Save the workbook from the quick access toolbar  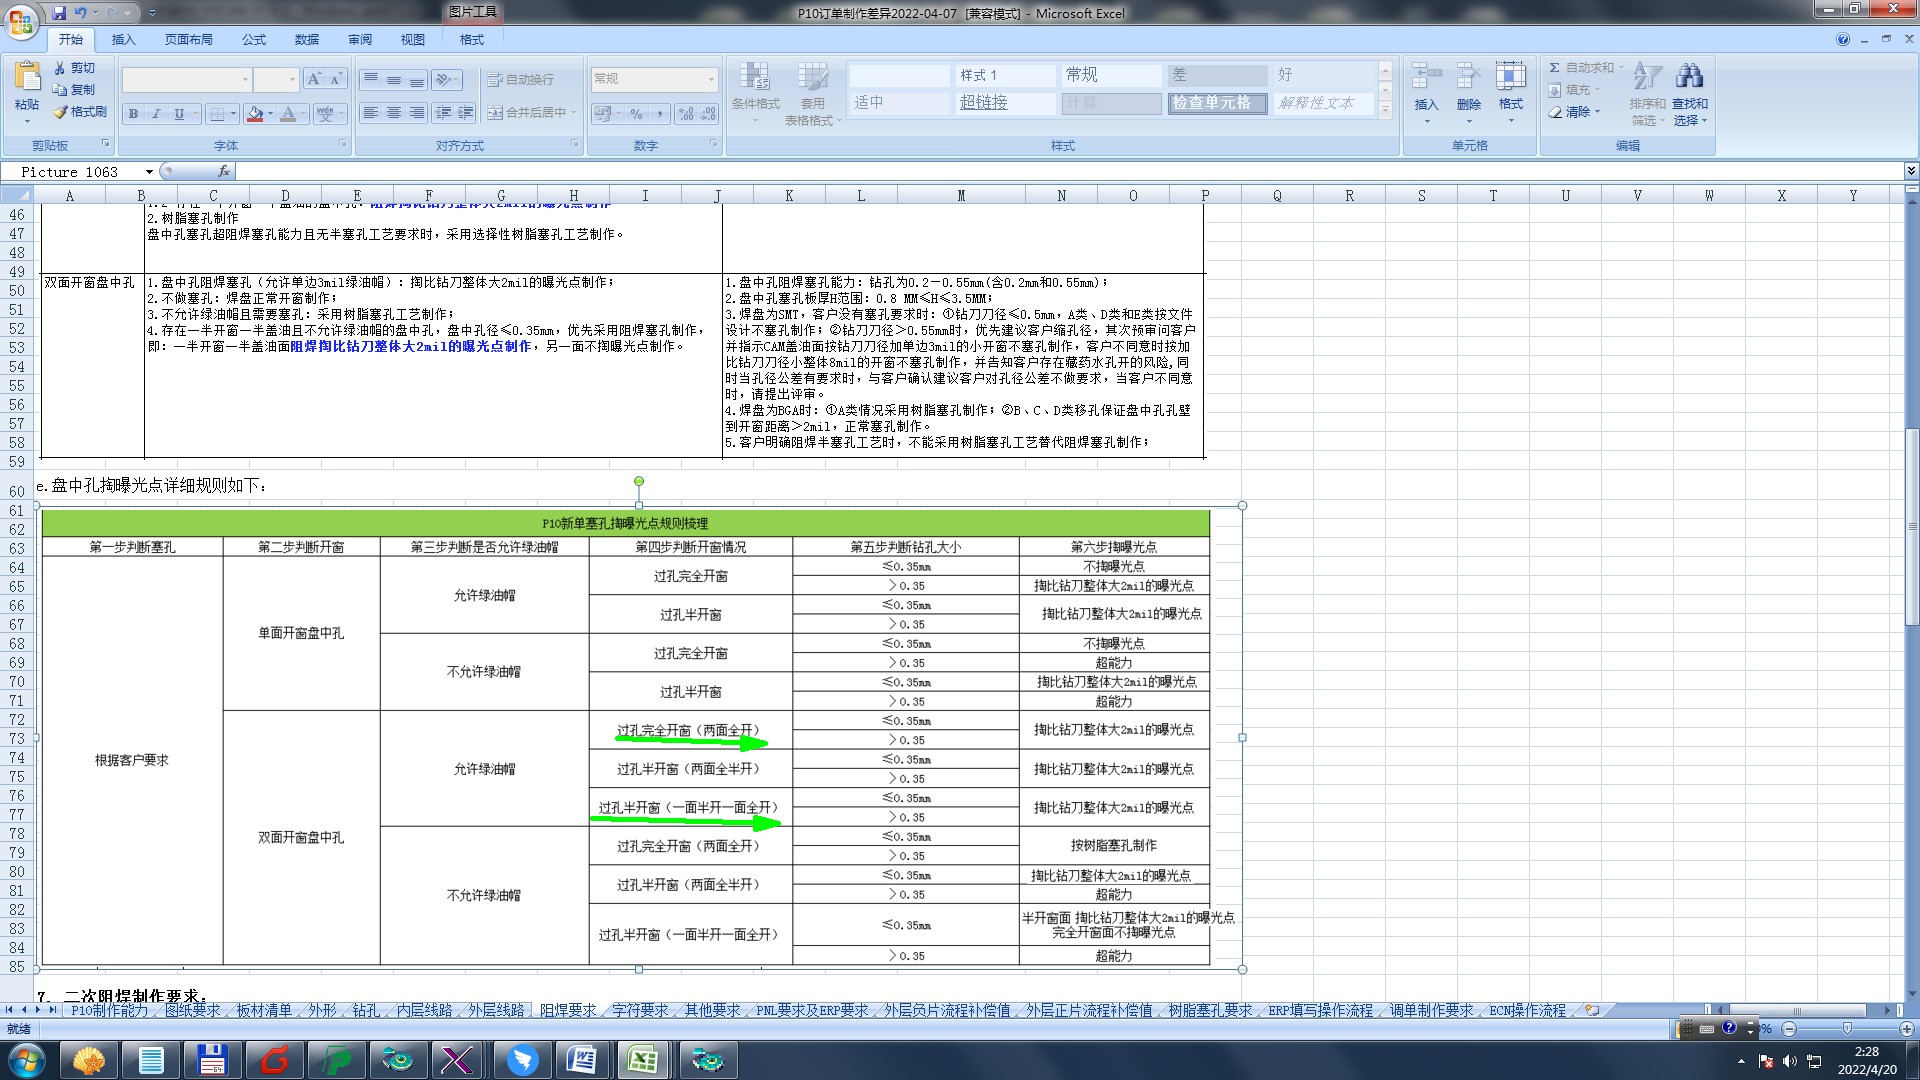click(x=59, y=13)
